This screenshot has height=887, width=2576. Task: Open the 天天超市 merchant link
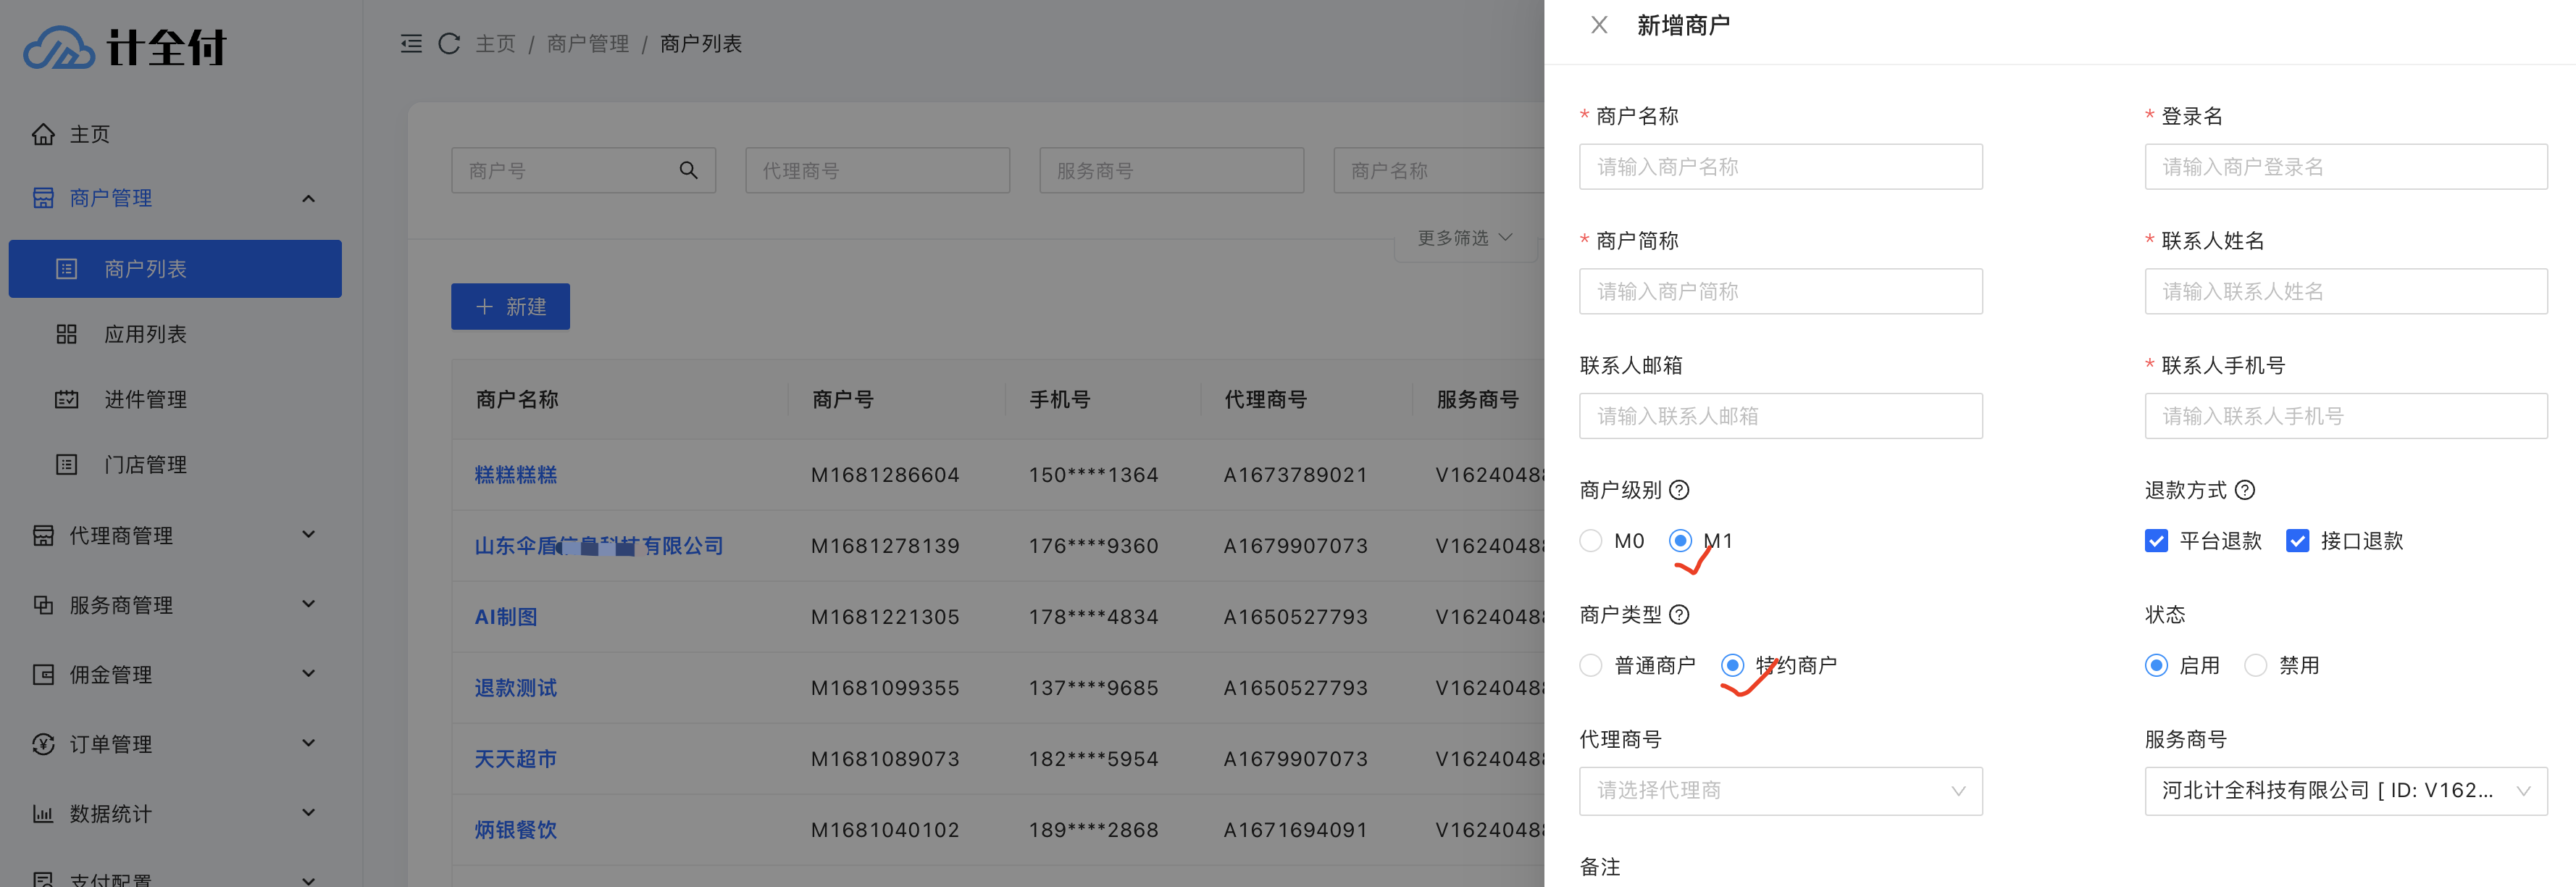click(x=515, y=759)
